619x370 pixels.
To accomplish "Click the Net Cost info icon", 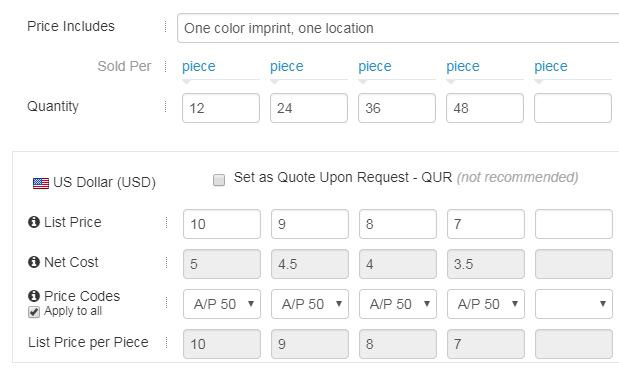I will 34,262.
